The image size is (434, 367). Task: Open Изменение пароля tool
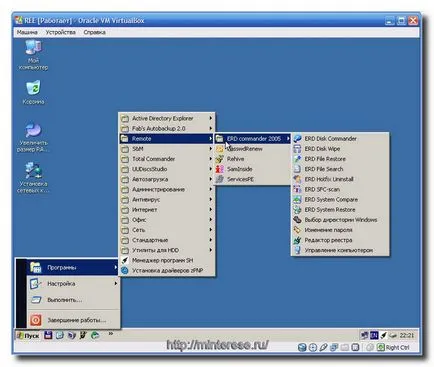[340, 230]
